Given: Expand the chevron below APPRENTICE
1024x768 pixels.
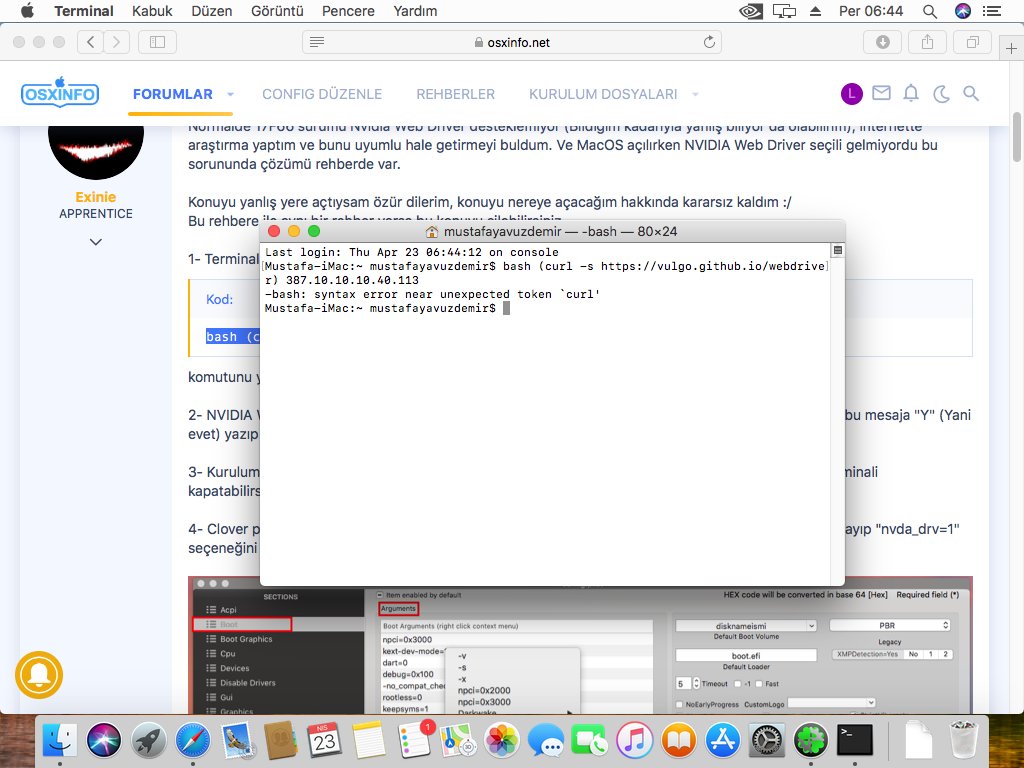Looking at the screenshot, I should point(96,242).
